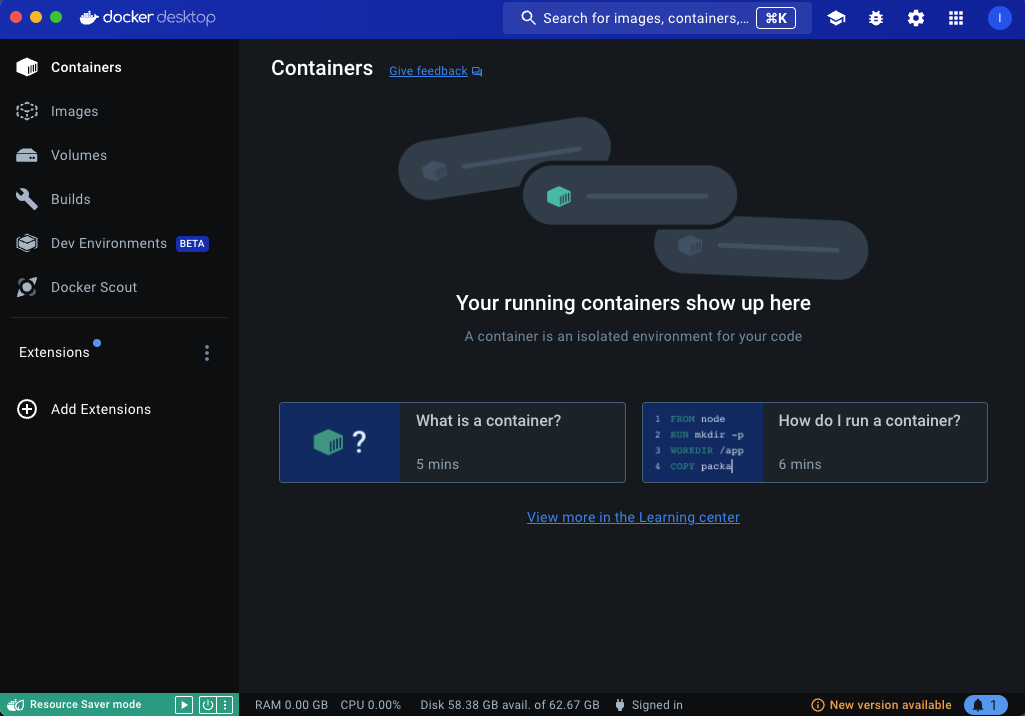The width and height of the screenshot is (1025, 716).
Task: Click New version available text
Action: [x=890, y=705]
